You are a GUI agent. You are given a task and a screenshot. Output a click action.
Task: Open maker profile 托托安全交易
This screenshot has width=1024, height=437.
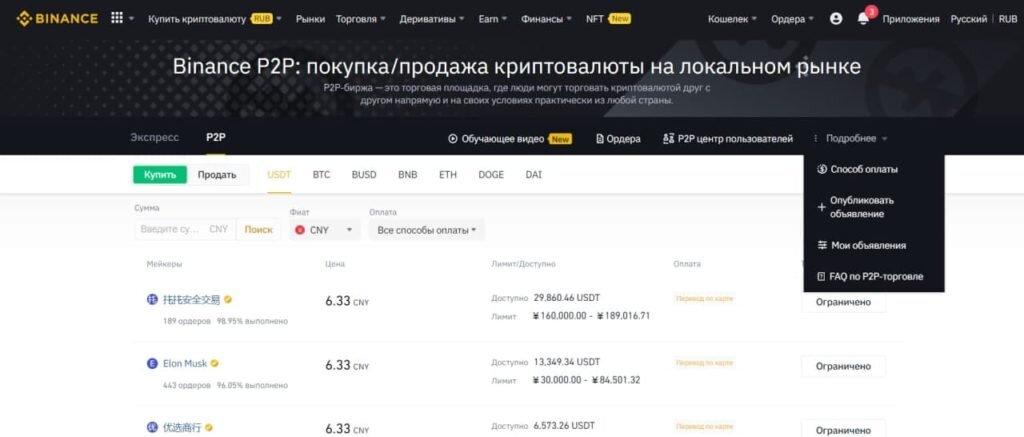point(191,299)
